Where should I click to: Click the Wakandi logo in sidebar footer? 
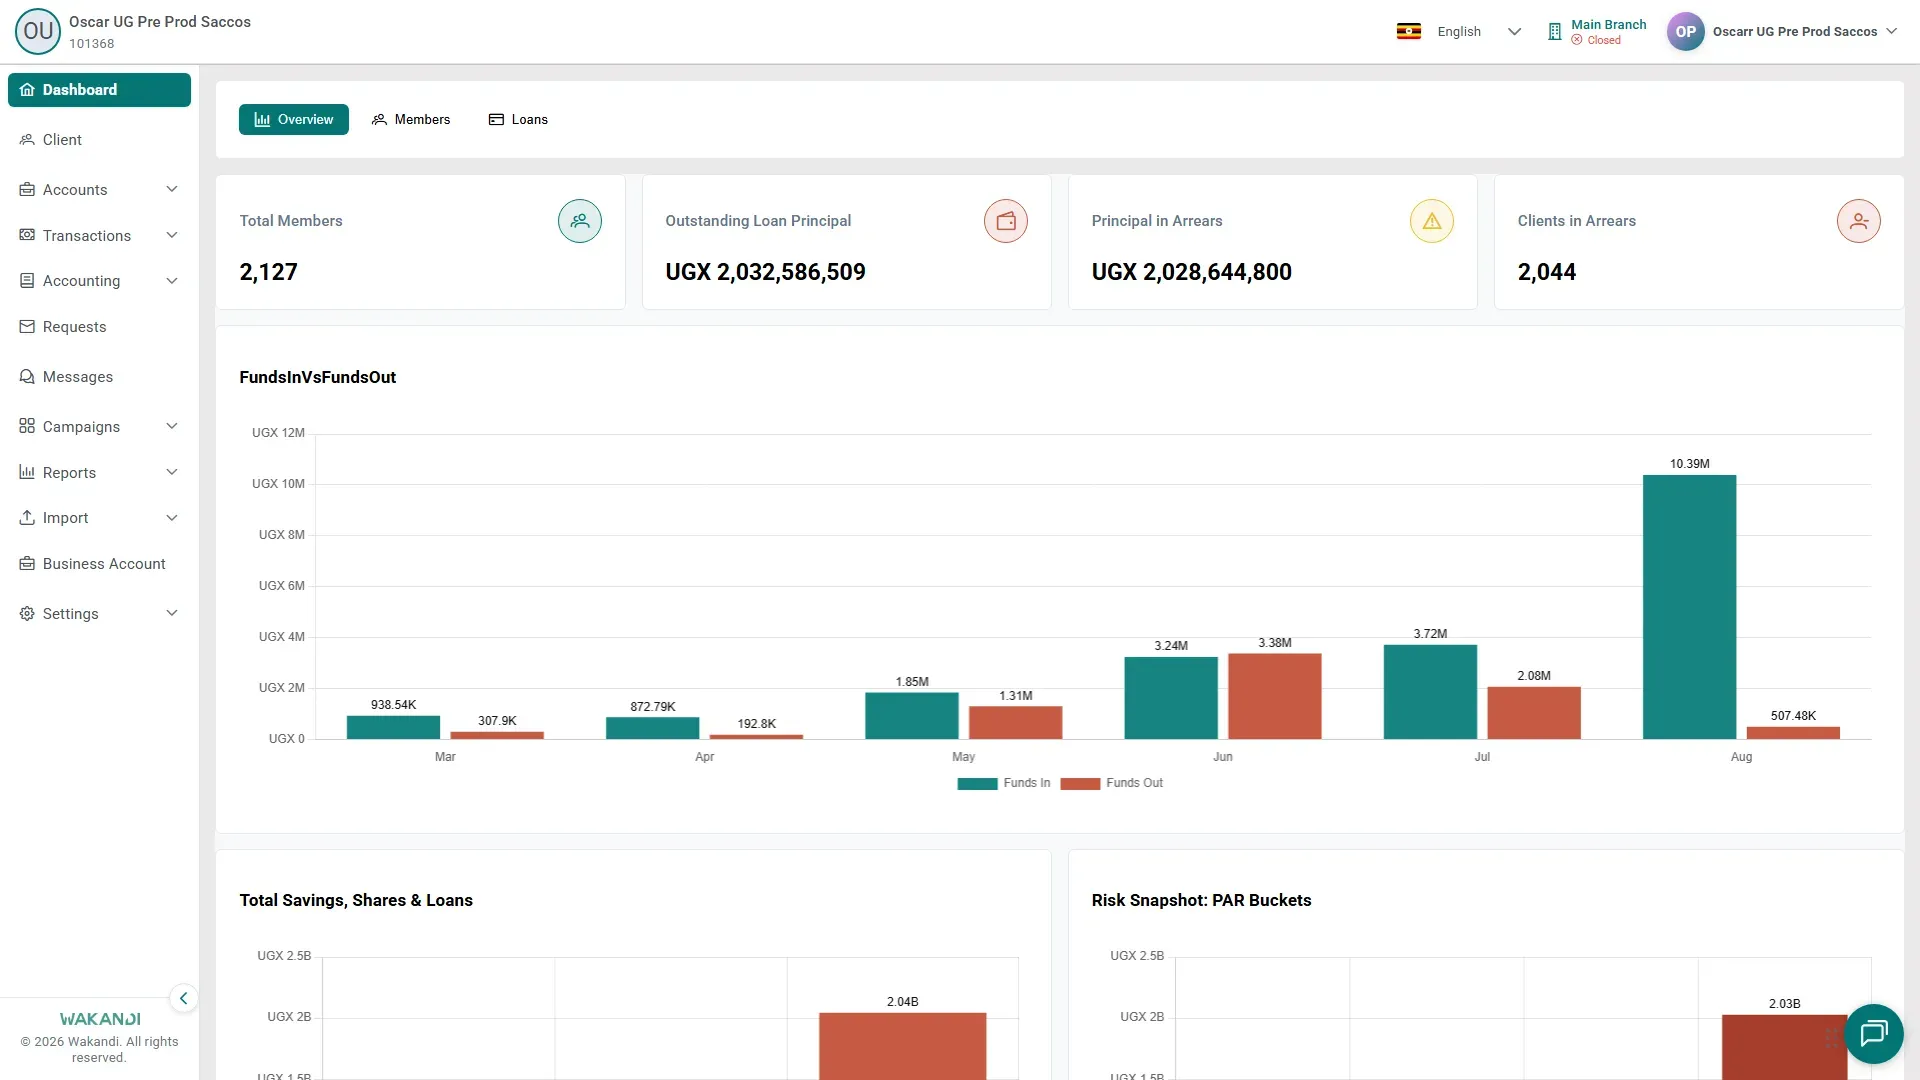coord(100,1019)
